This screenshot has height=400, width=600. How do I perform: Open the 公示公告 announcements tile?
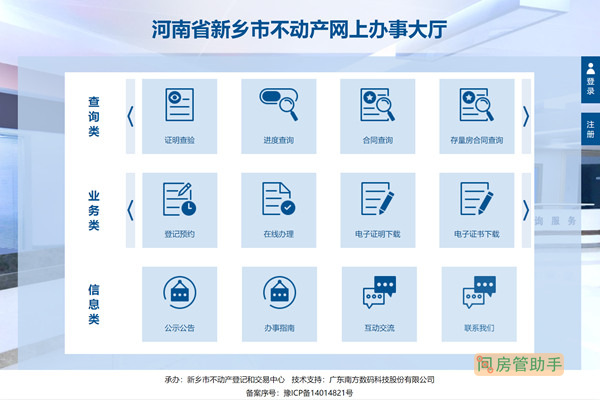coord(179,304)
